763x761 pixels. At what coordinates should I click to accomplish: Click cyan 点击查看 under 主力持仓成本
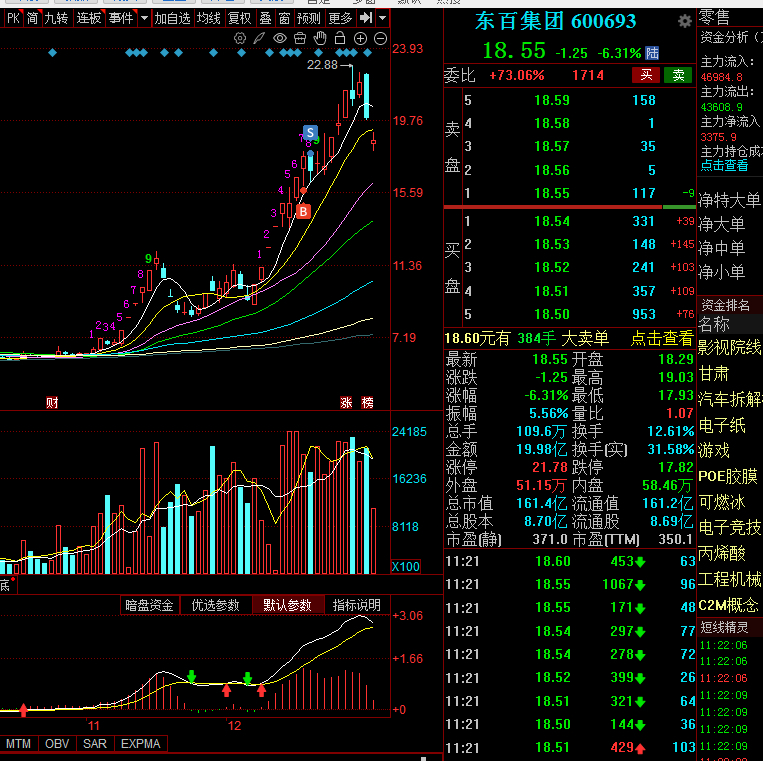point(724,165)
